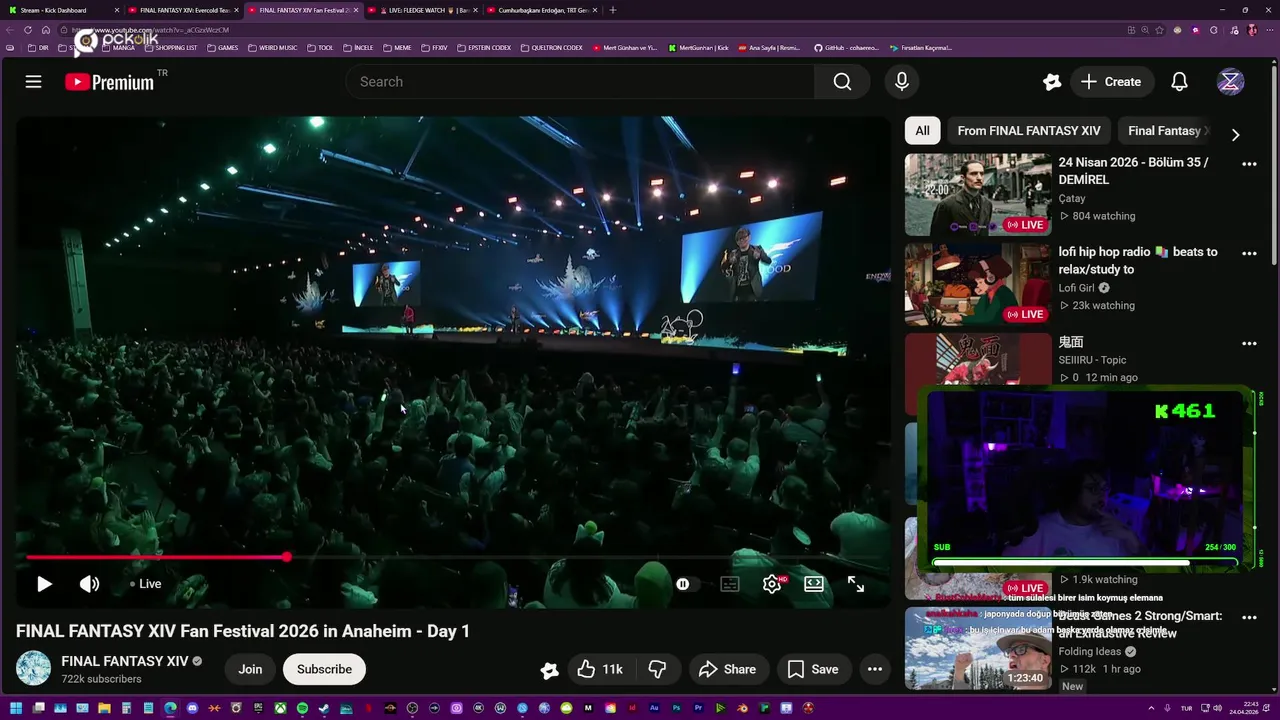Open the MANGA bookmarks folder
This screenshot has height=720, width=1280.
[x=118, y=48]
